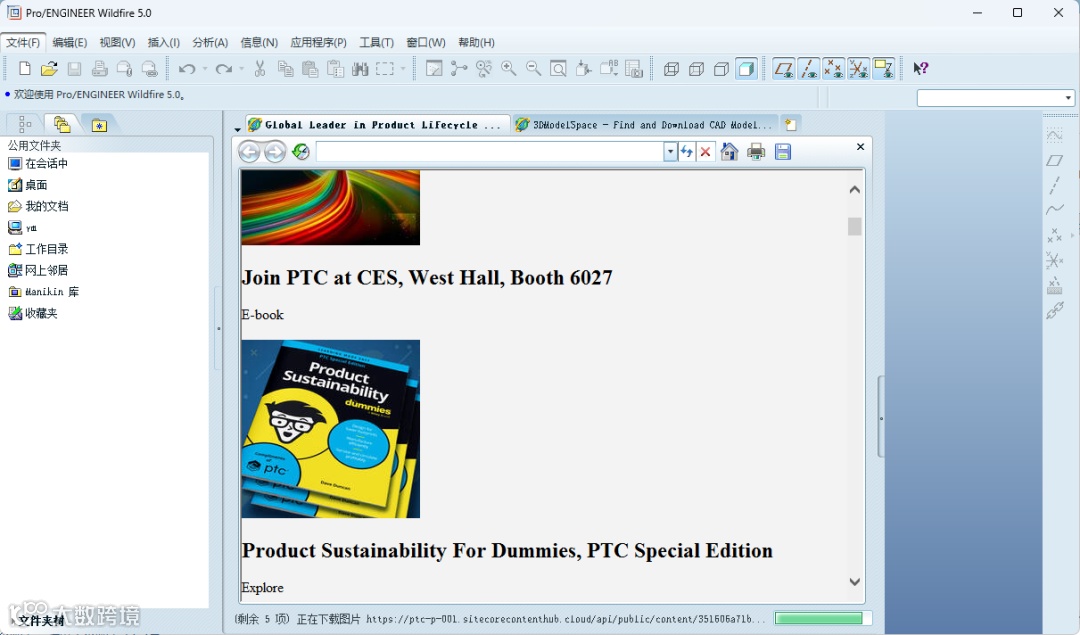Open redo history dropdown arrow

tap(241, 68)
